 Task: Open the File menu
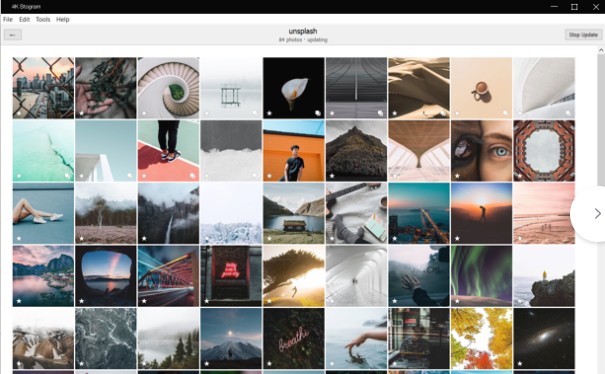[8, 19]
